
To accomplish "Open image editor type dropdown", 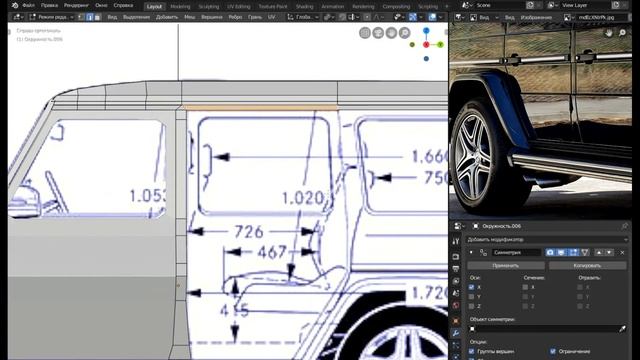I will tap(460, 18).
